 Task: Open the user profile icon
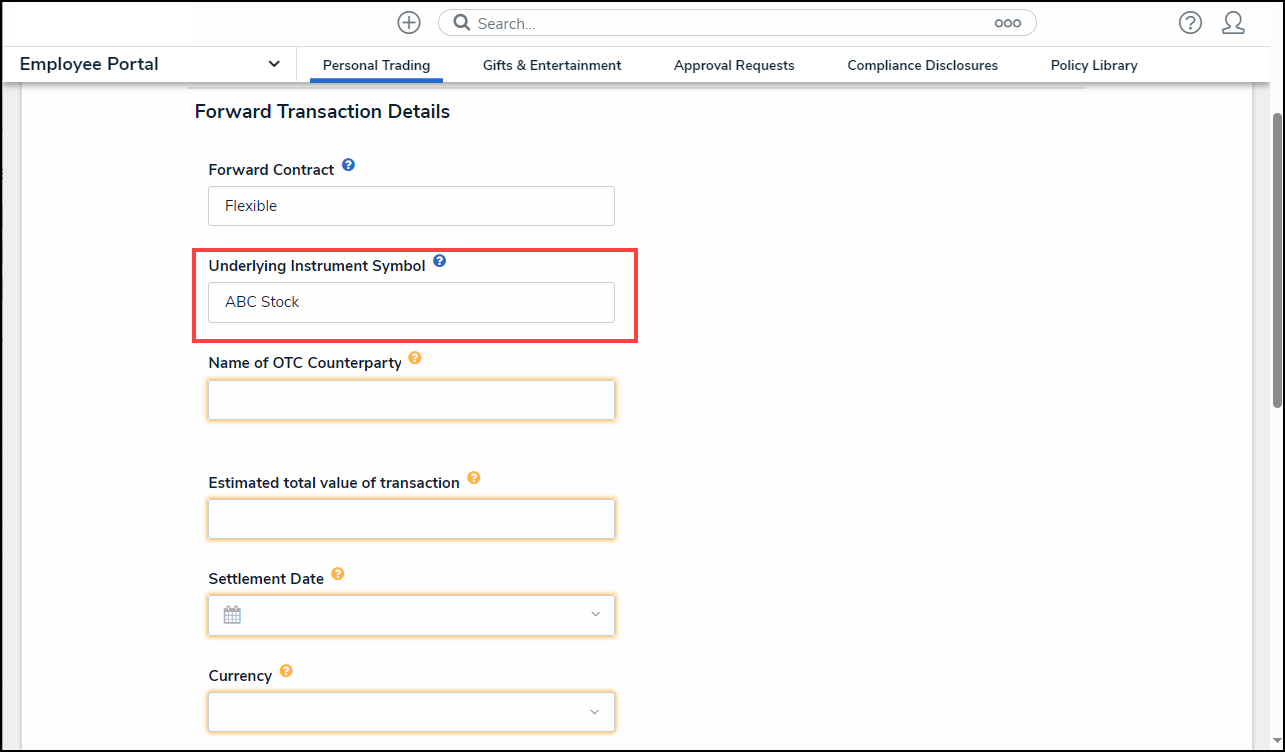(x=1233, y=23)
